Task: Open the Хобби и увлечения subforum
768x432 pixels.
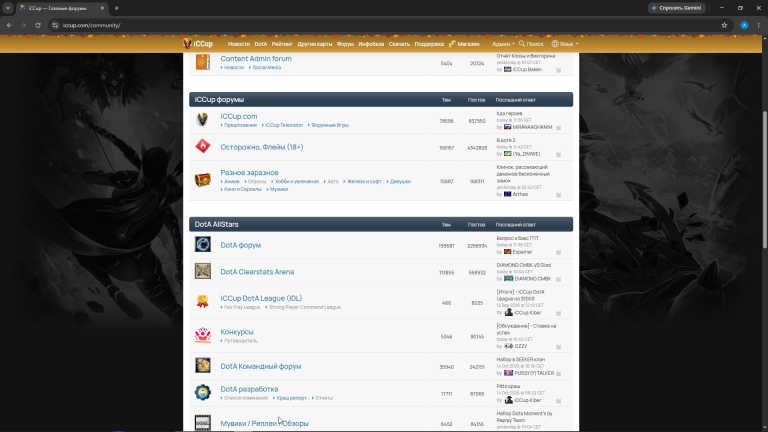Action: 297,182
